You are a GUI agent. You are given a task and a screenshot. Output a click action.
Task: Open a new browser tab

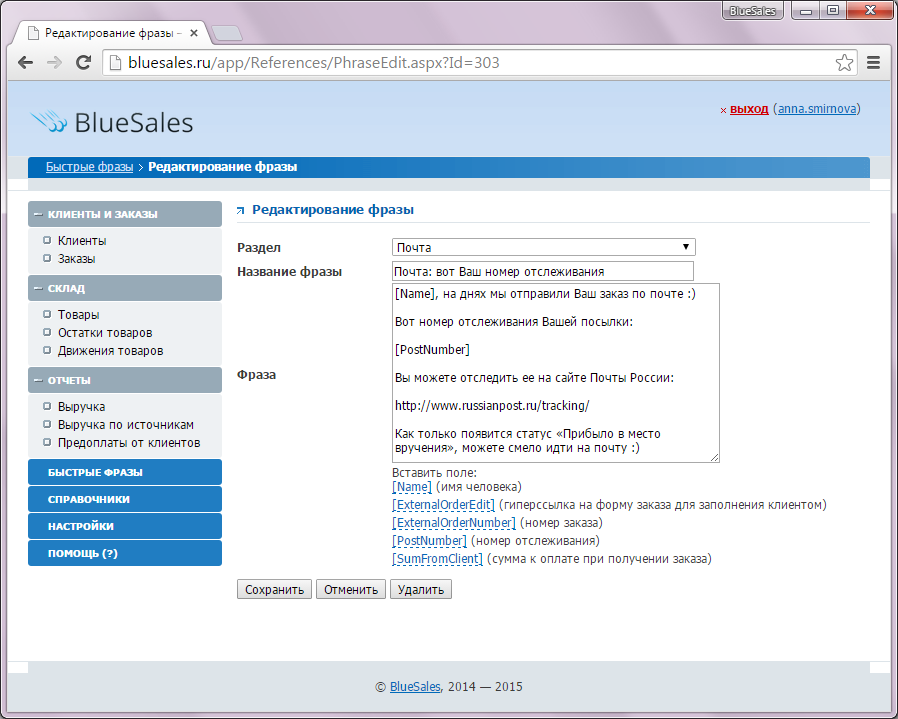pos(228,33)
